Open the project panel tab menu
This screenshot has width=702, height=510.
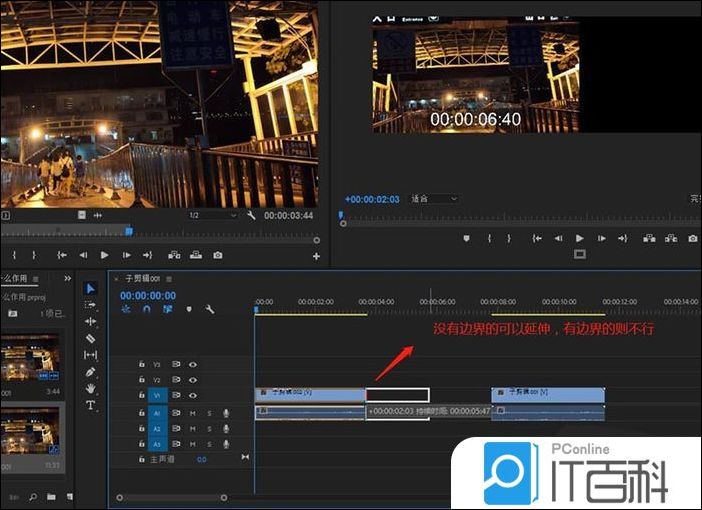coord(36,279)
